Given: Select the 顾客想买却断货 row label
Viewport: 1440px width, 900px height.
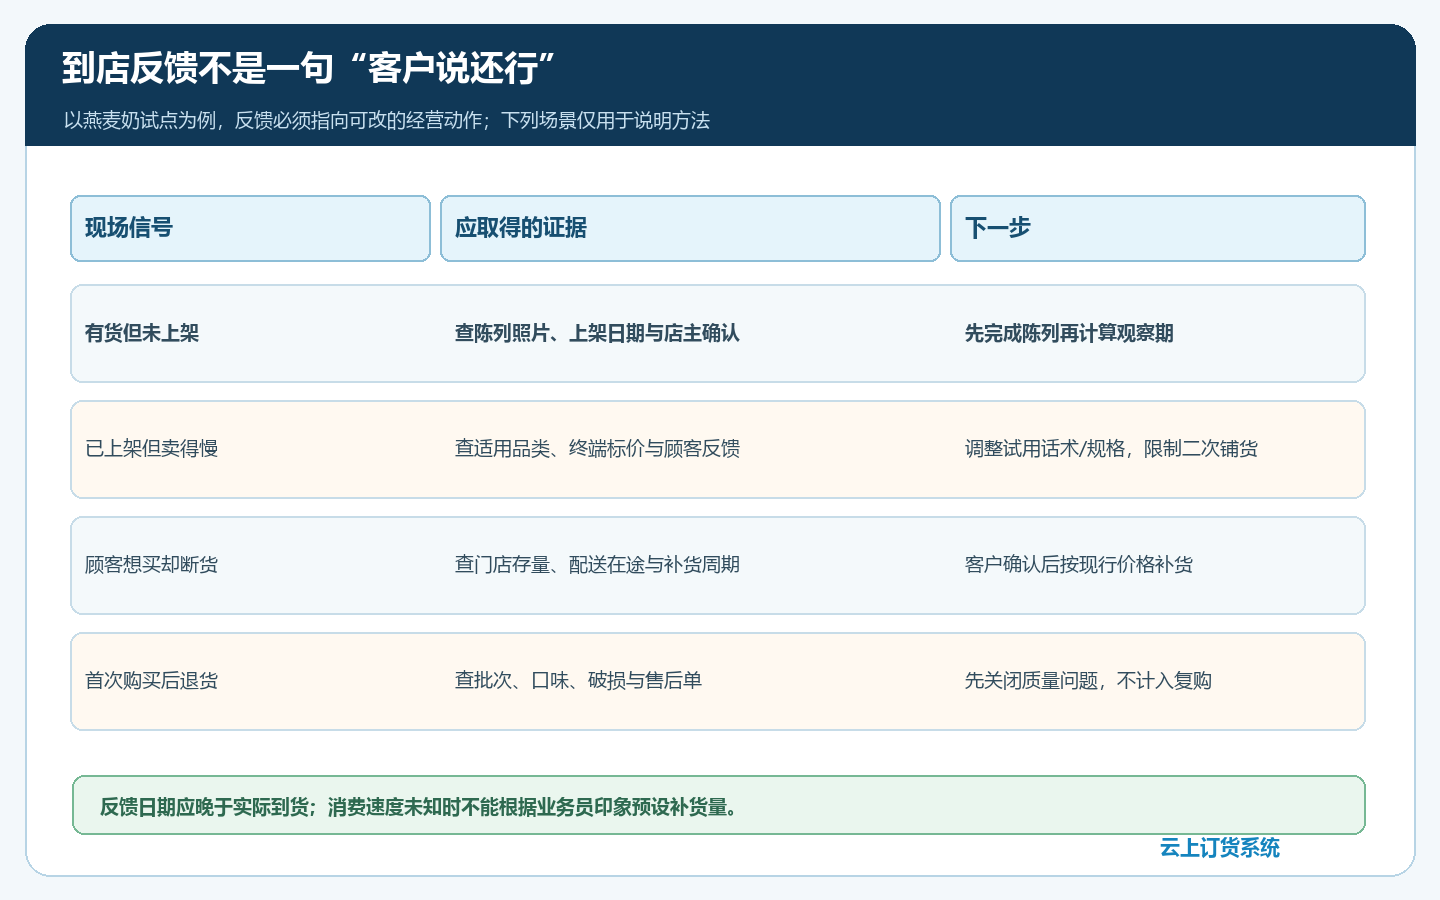Looking at the screenshot, I should coord(152,565).
